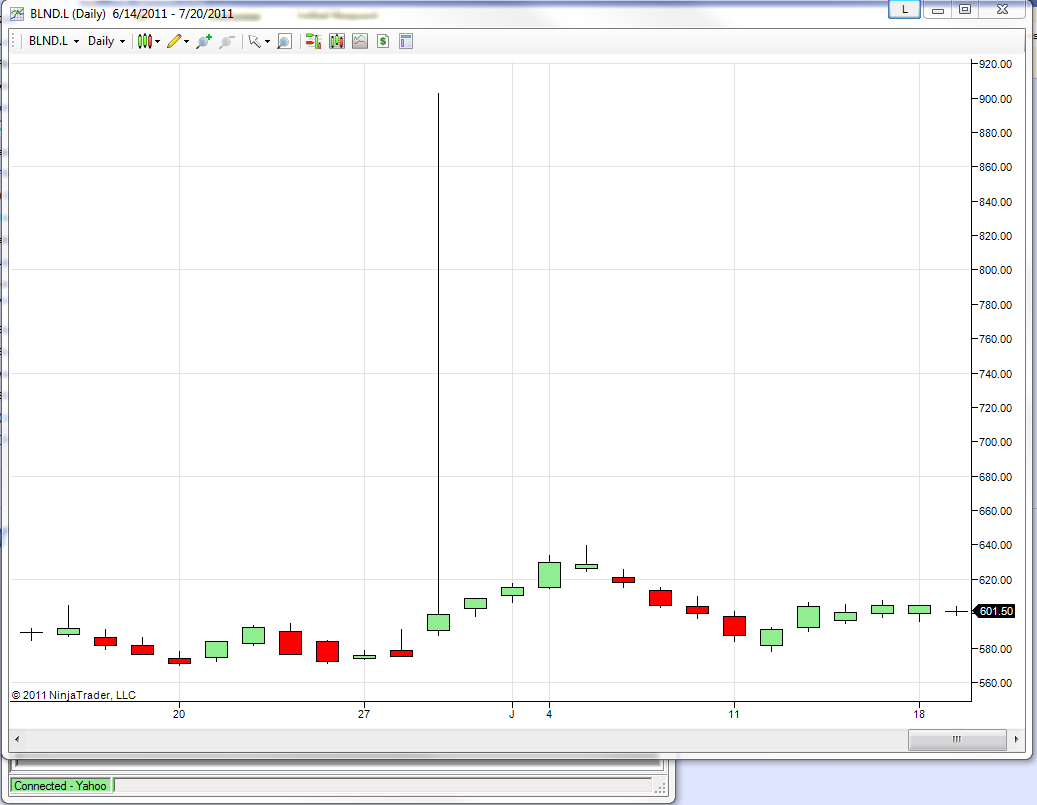Click the zoom frame magnifier icon
Screen dimensions: 1037x805
[284, 41]
